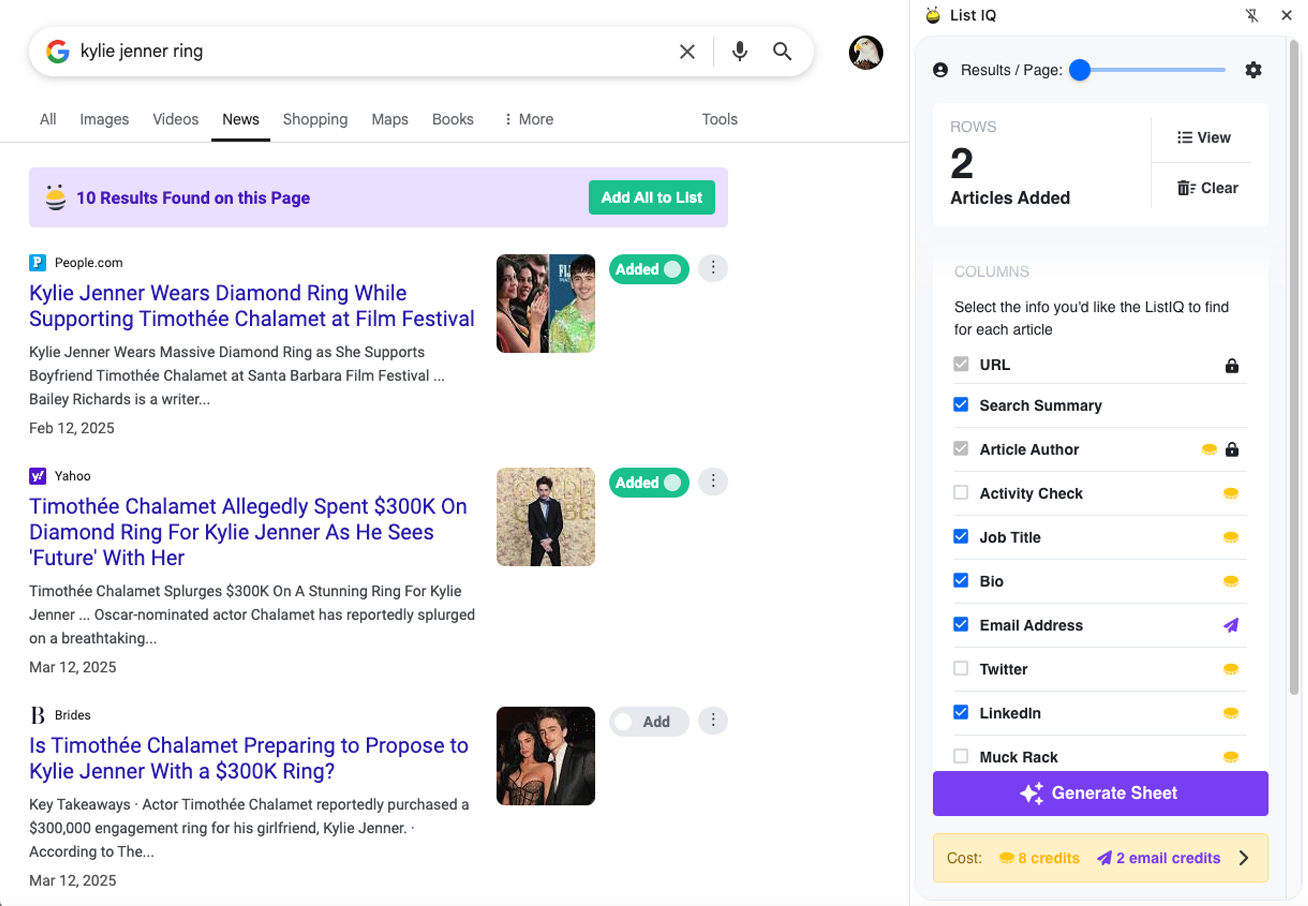Switch to the All tab

click(48, 119)
